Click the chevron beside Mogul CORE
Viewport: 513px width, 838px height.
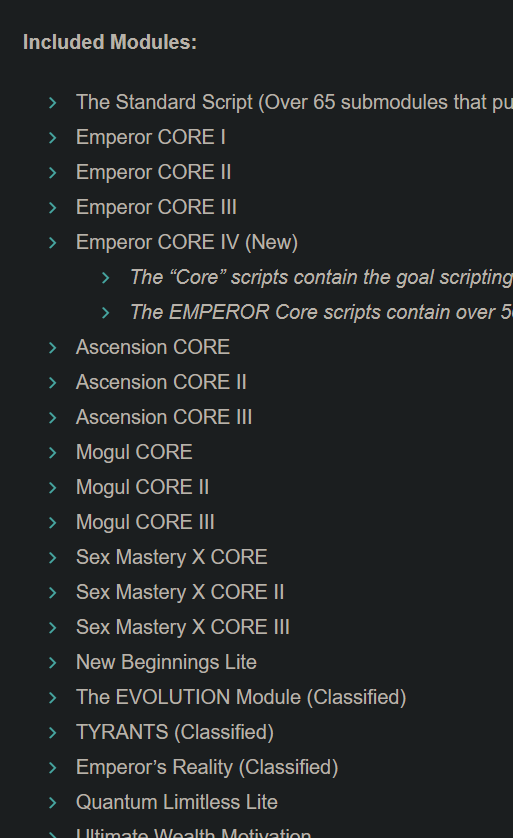click(52, 453)
